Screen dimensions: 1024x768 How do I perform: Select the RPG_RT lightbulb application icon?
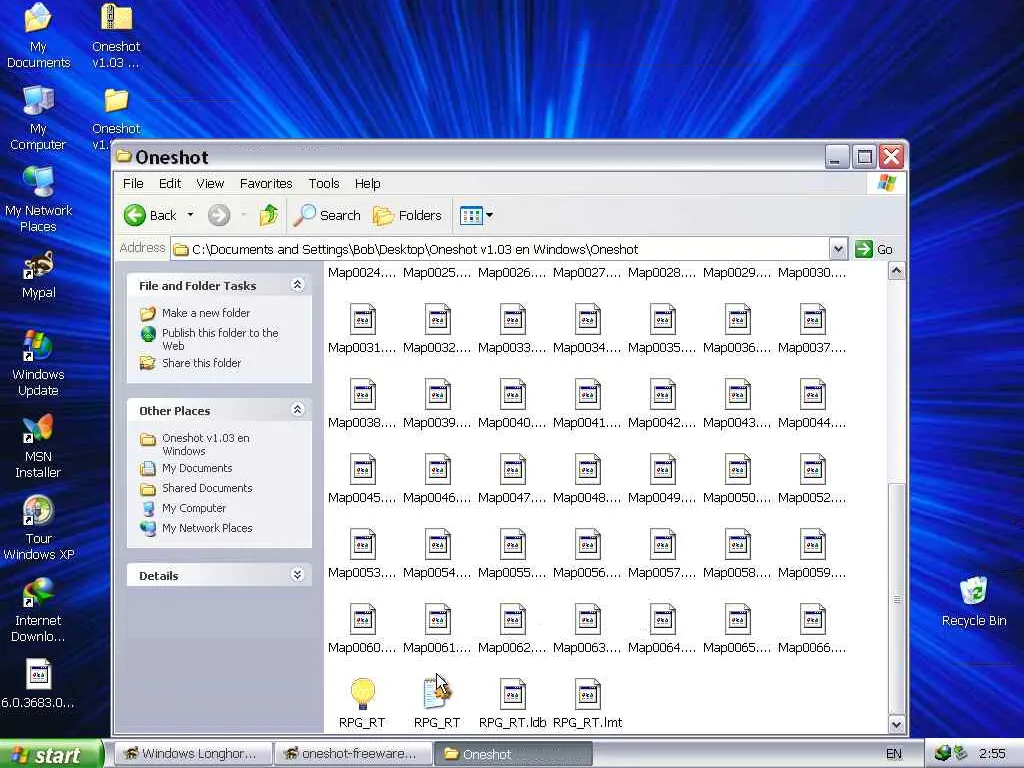[362, 694]
